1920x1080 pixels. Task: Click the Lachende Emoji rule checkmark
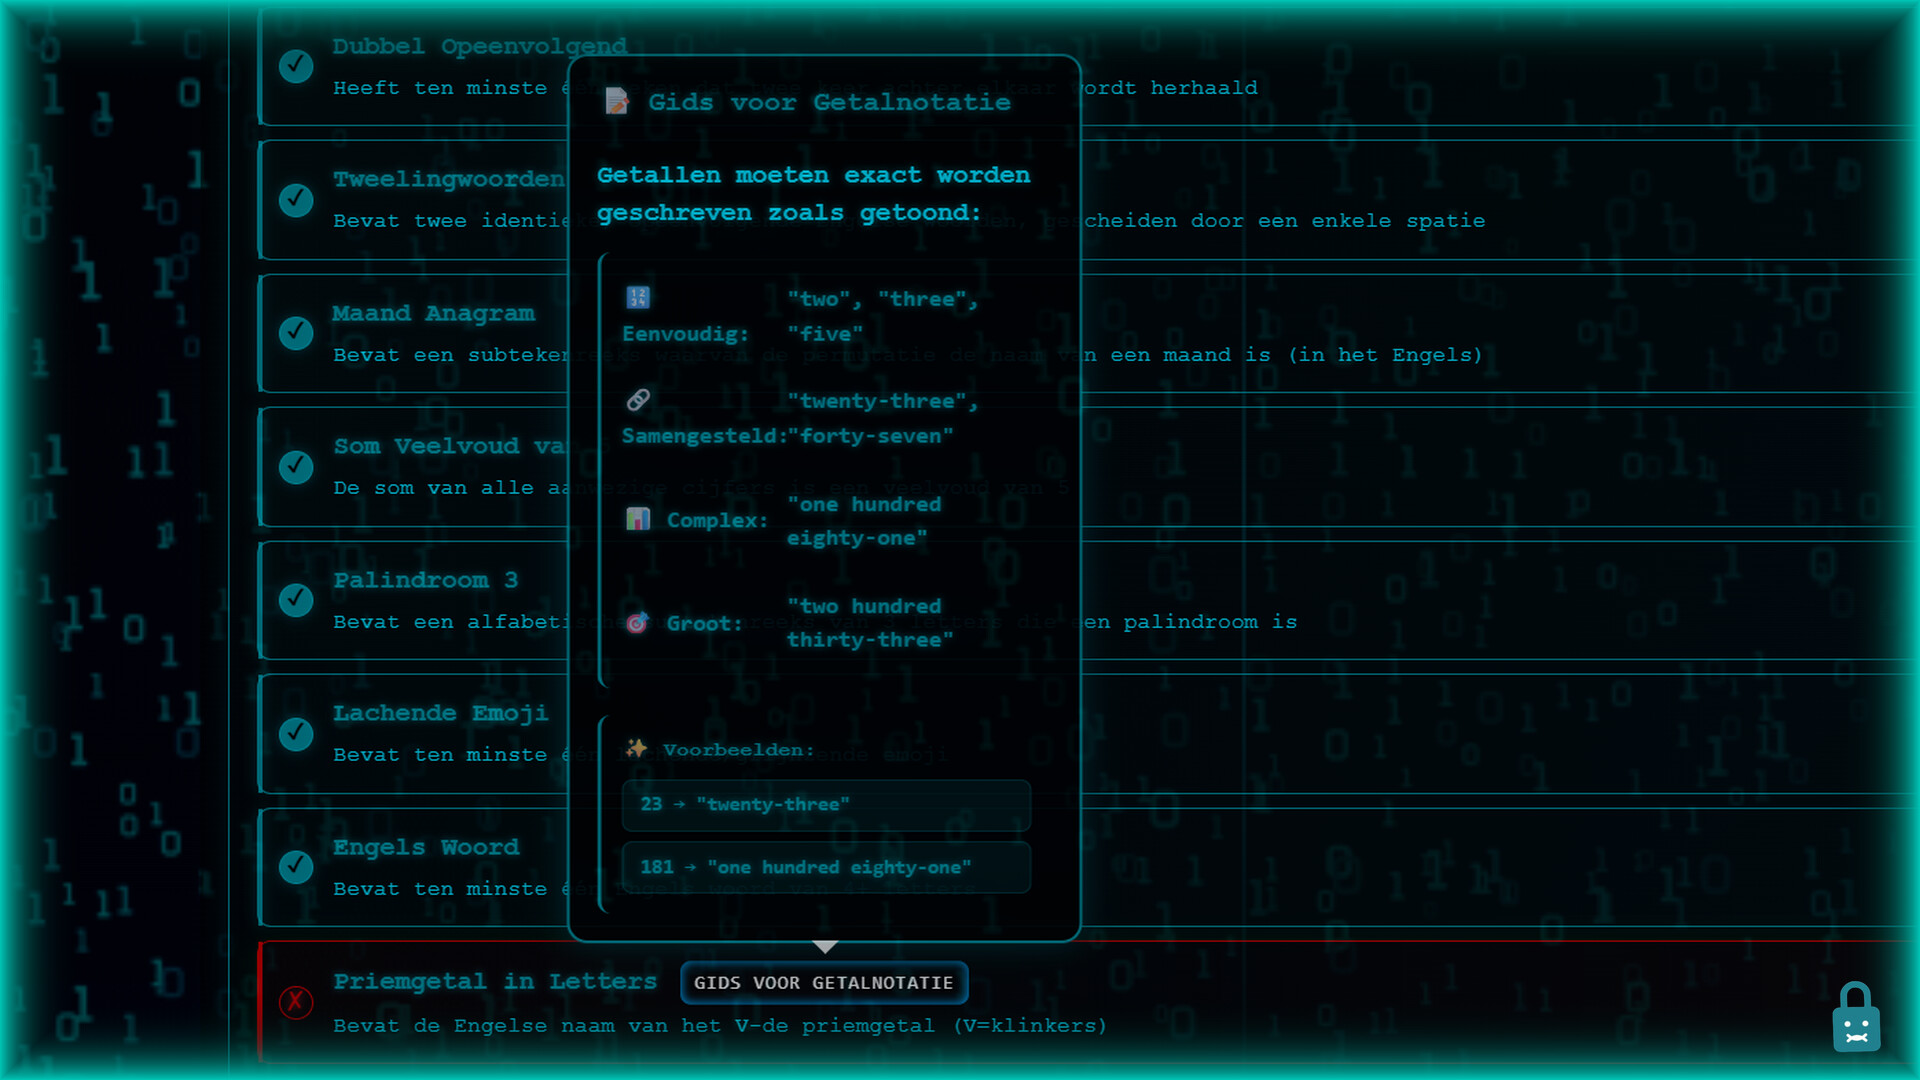(x=296, y=733)
